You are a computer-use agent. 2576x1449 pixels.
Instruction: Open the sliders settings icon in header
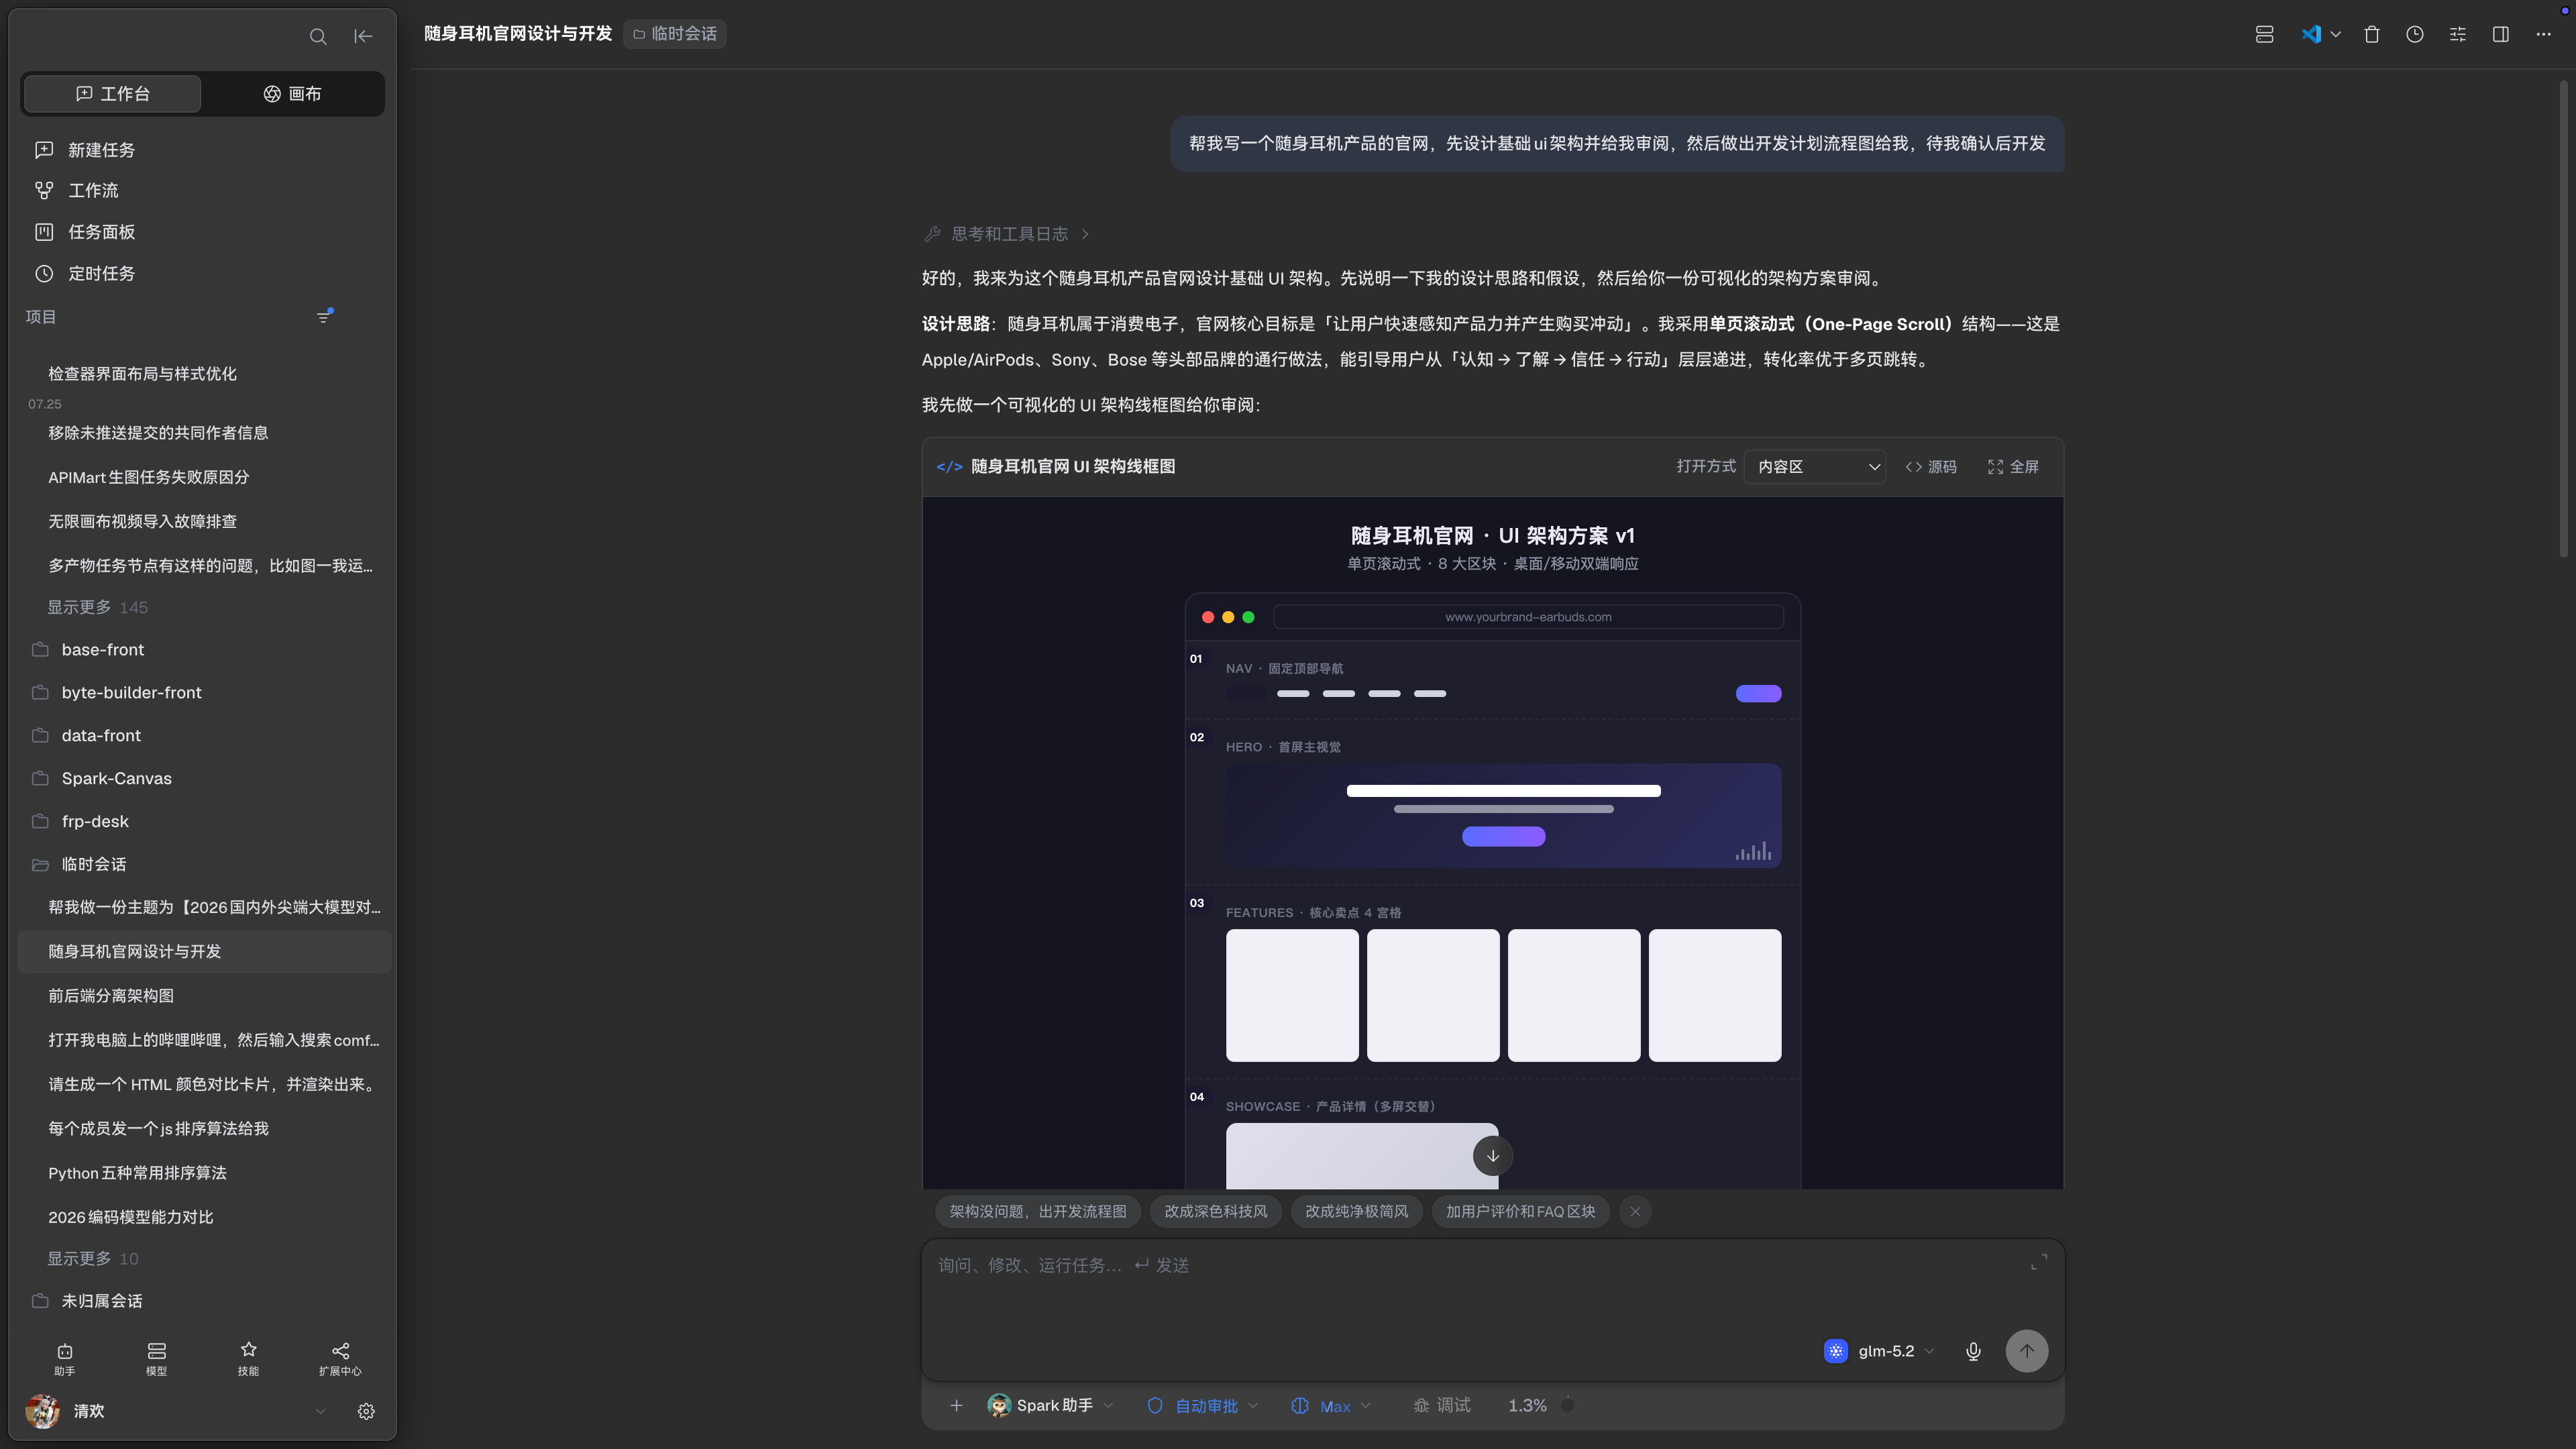[x=2457, y=35]
